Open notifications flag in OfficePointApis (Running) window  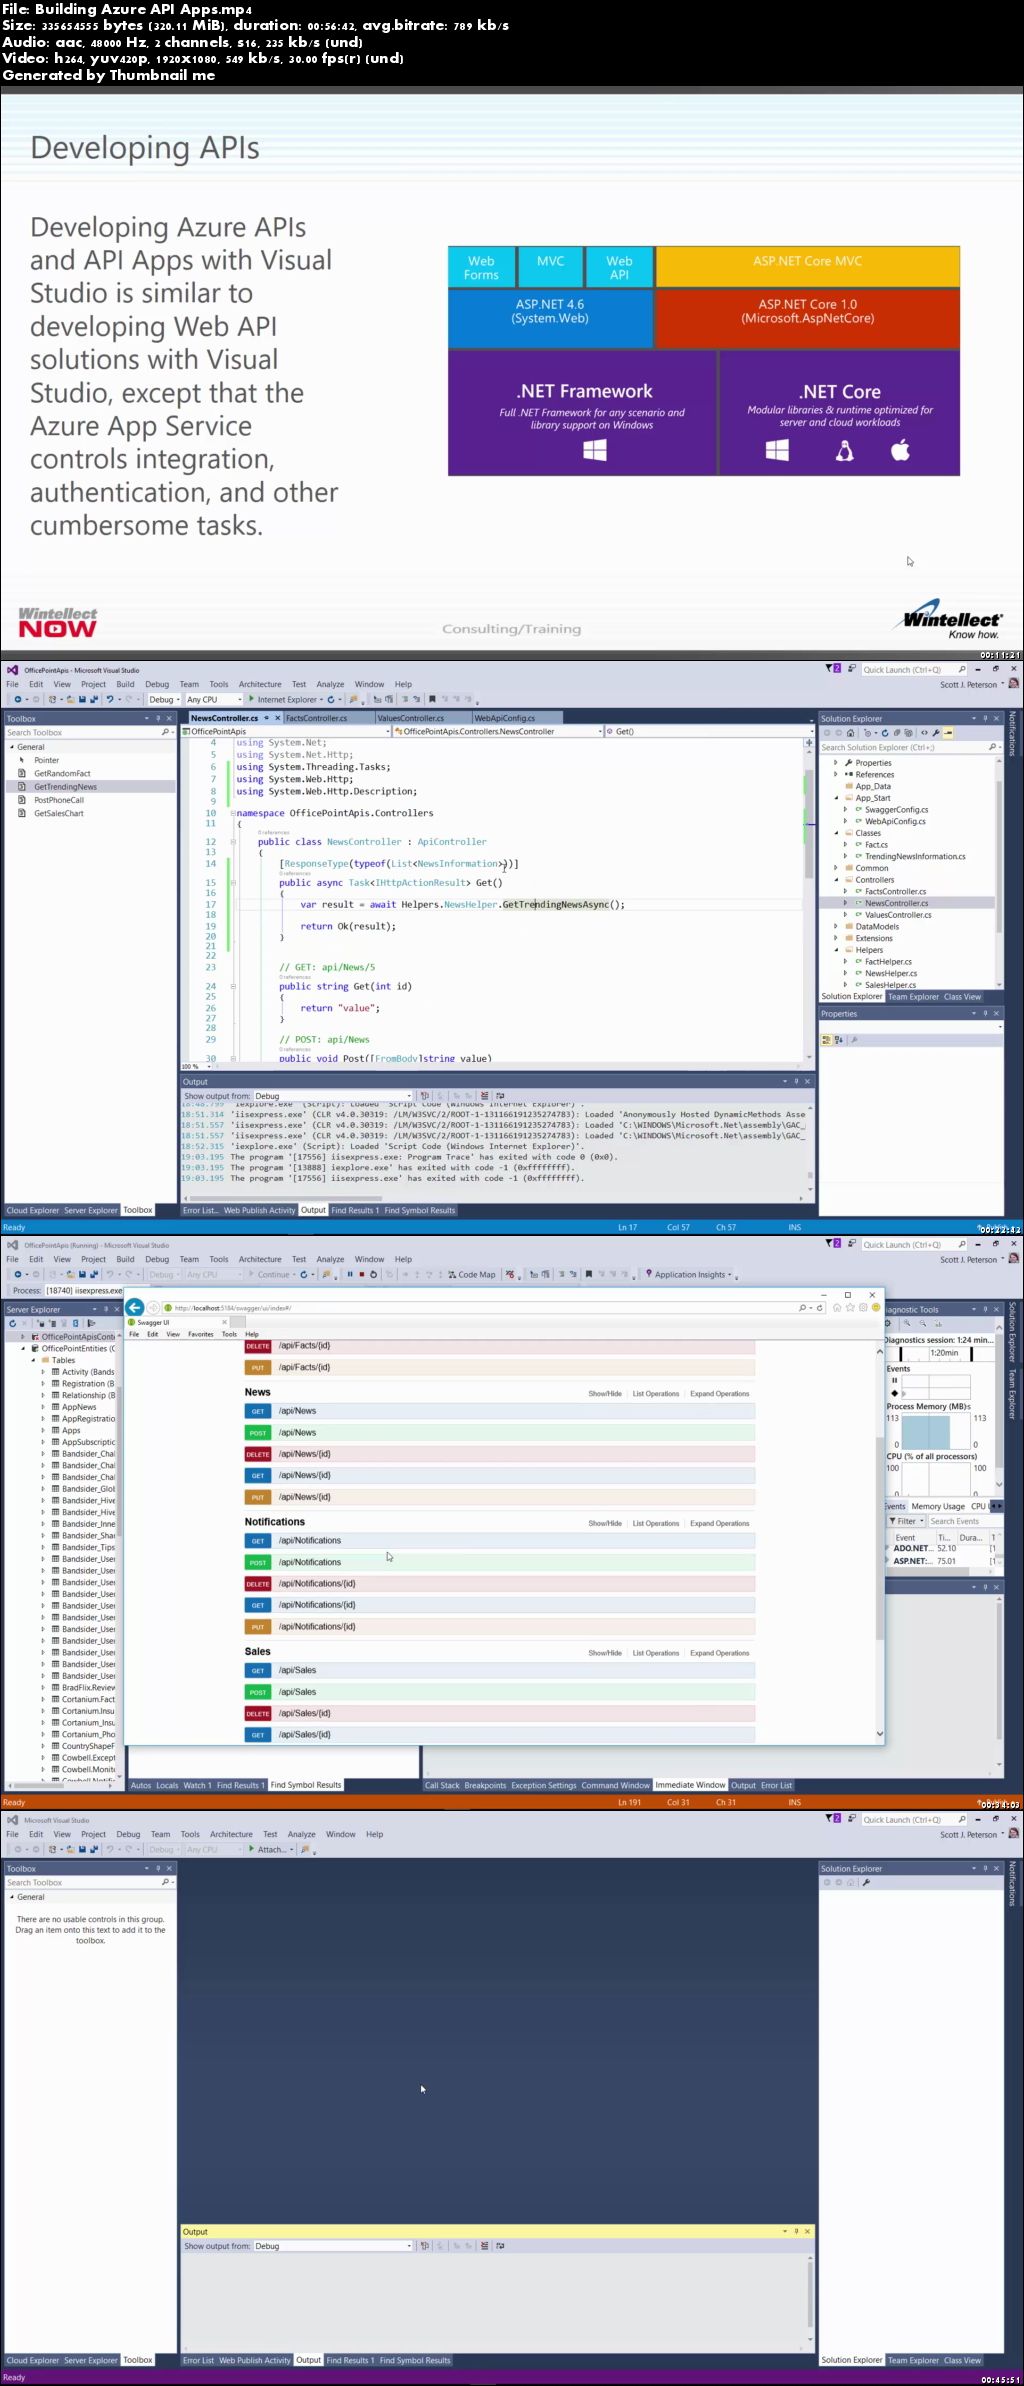(x=833, y=1244)
